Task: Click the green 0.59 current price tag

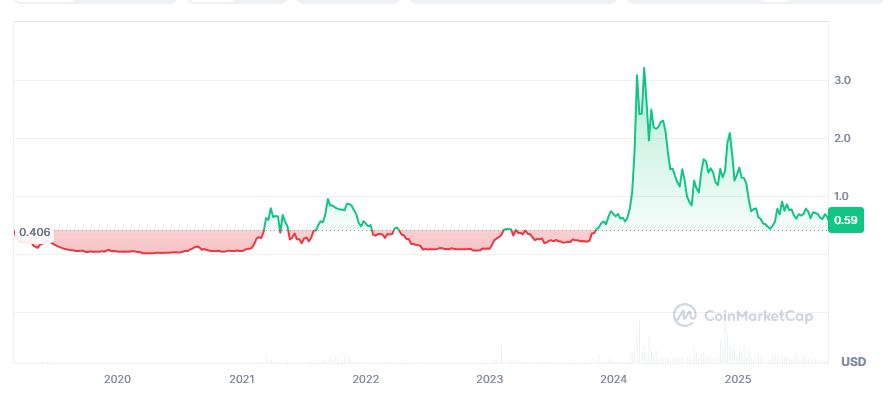Action: click(x=846, y=220)
